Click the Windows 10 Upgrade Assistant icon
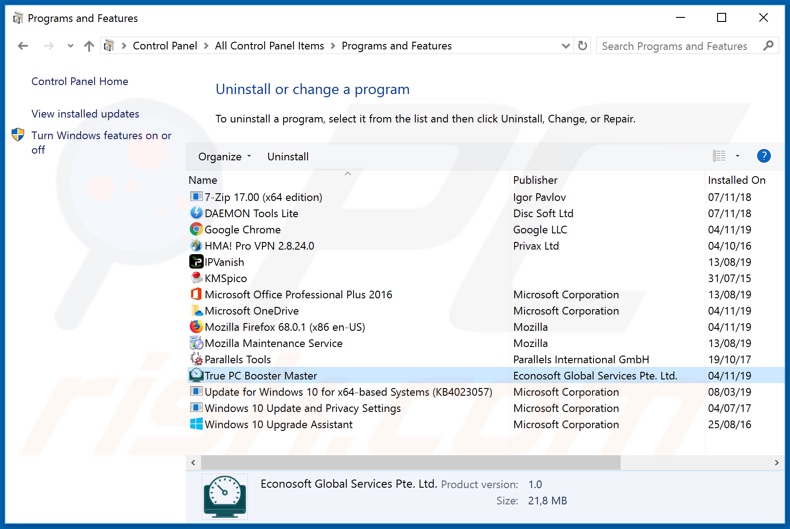The width and height of the screenshot is (790, 529). pos(196,424)
